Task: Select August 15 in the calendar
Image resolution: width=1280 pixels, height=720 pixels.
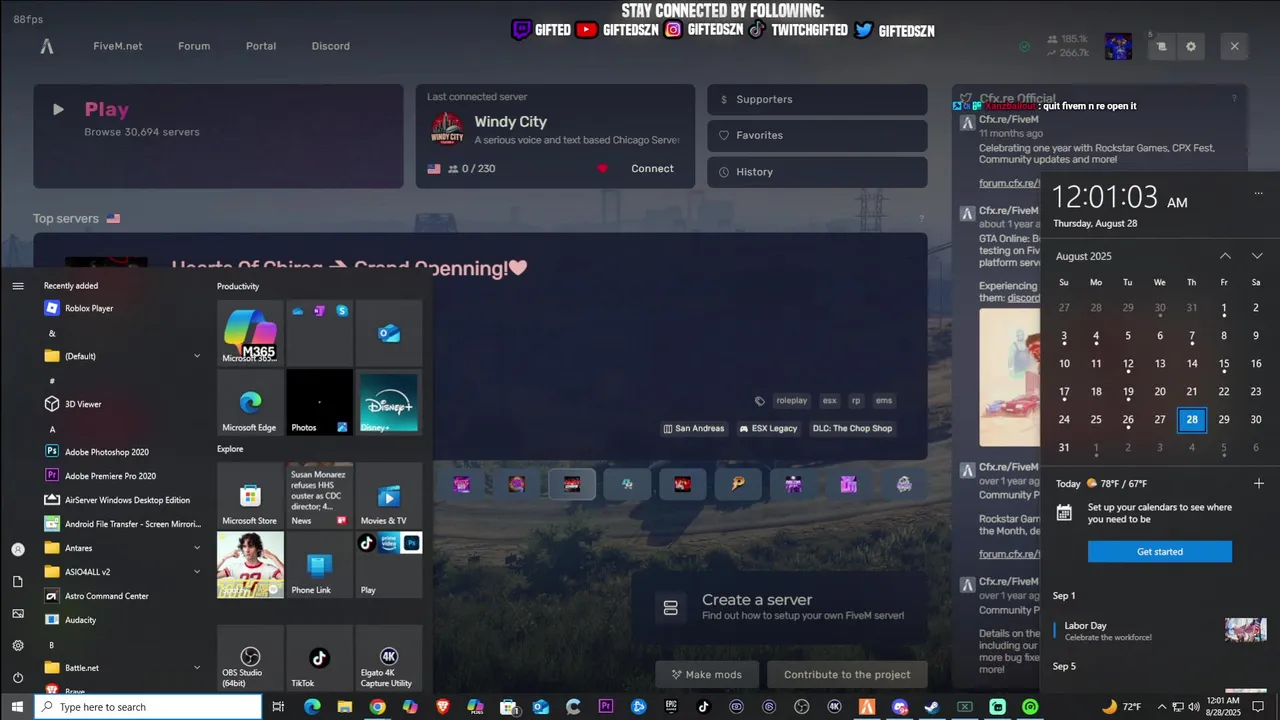Action: pos(1224,364)
